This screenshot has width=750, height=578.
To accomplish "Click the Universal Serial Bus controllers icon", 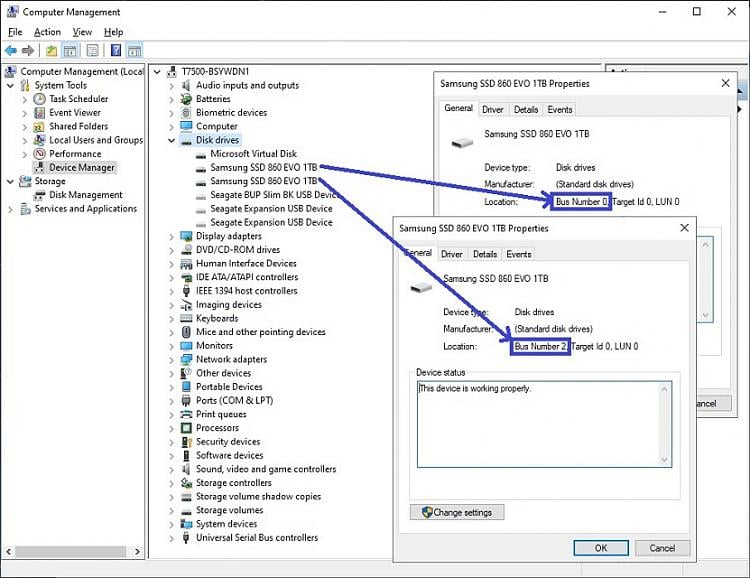I will pos(186,538).
